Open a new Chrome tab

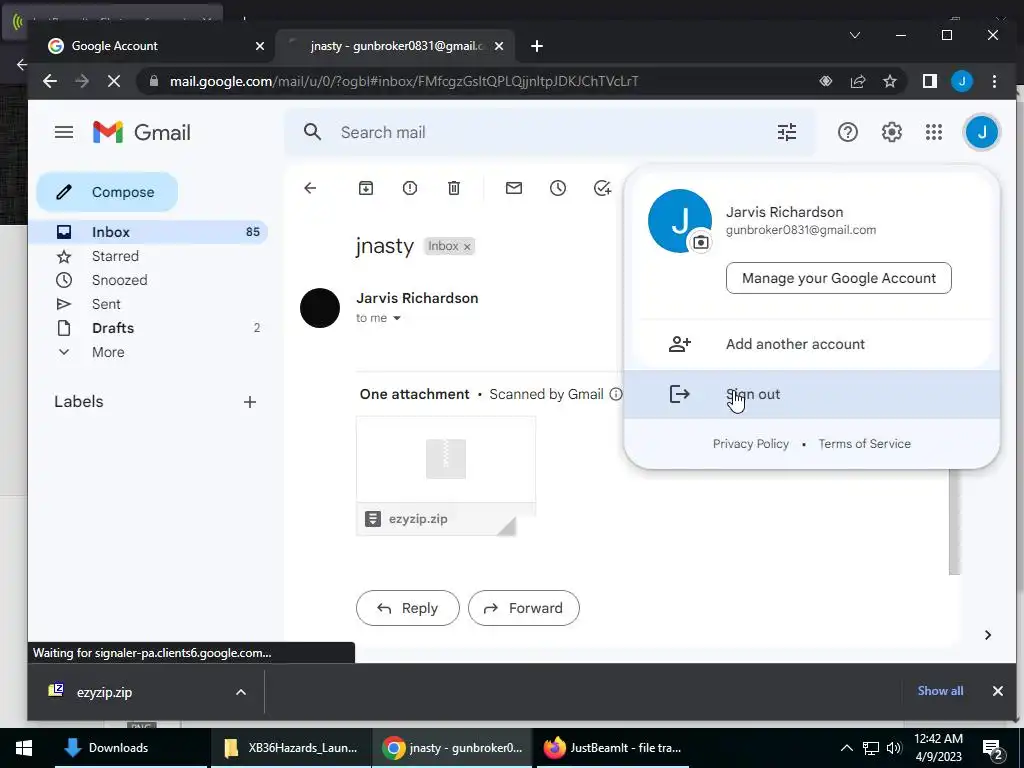point(537,46)
